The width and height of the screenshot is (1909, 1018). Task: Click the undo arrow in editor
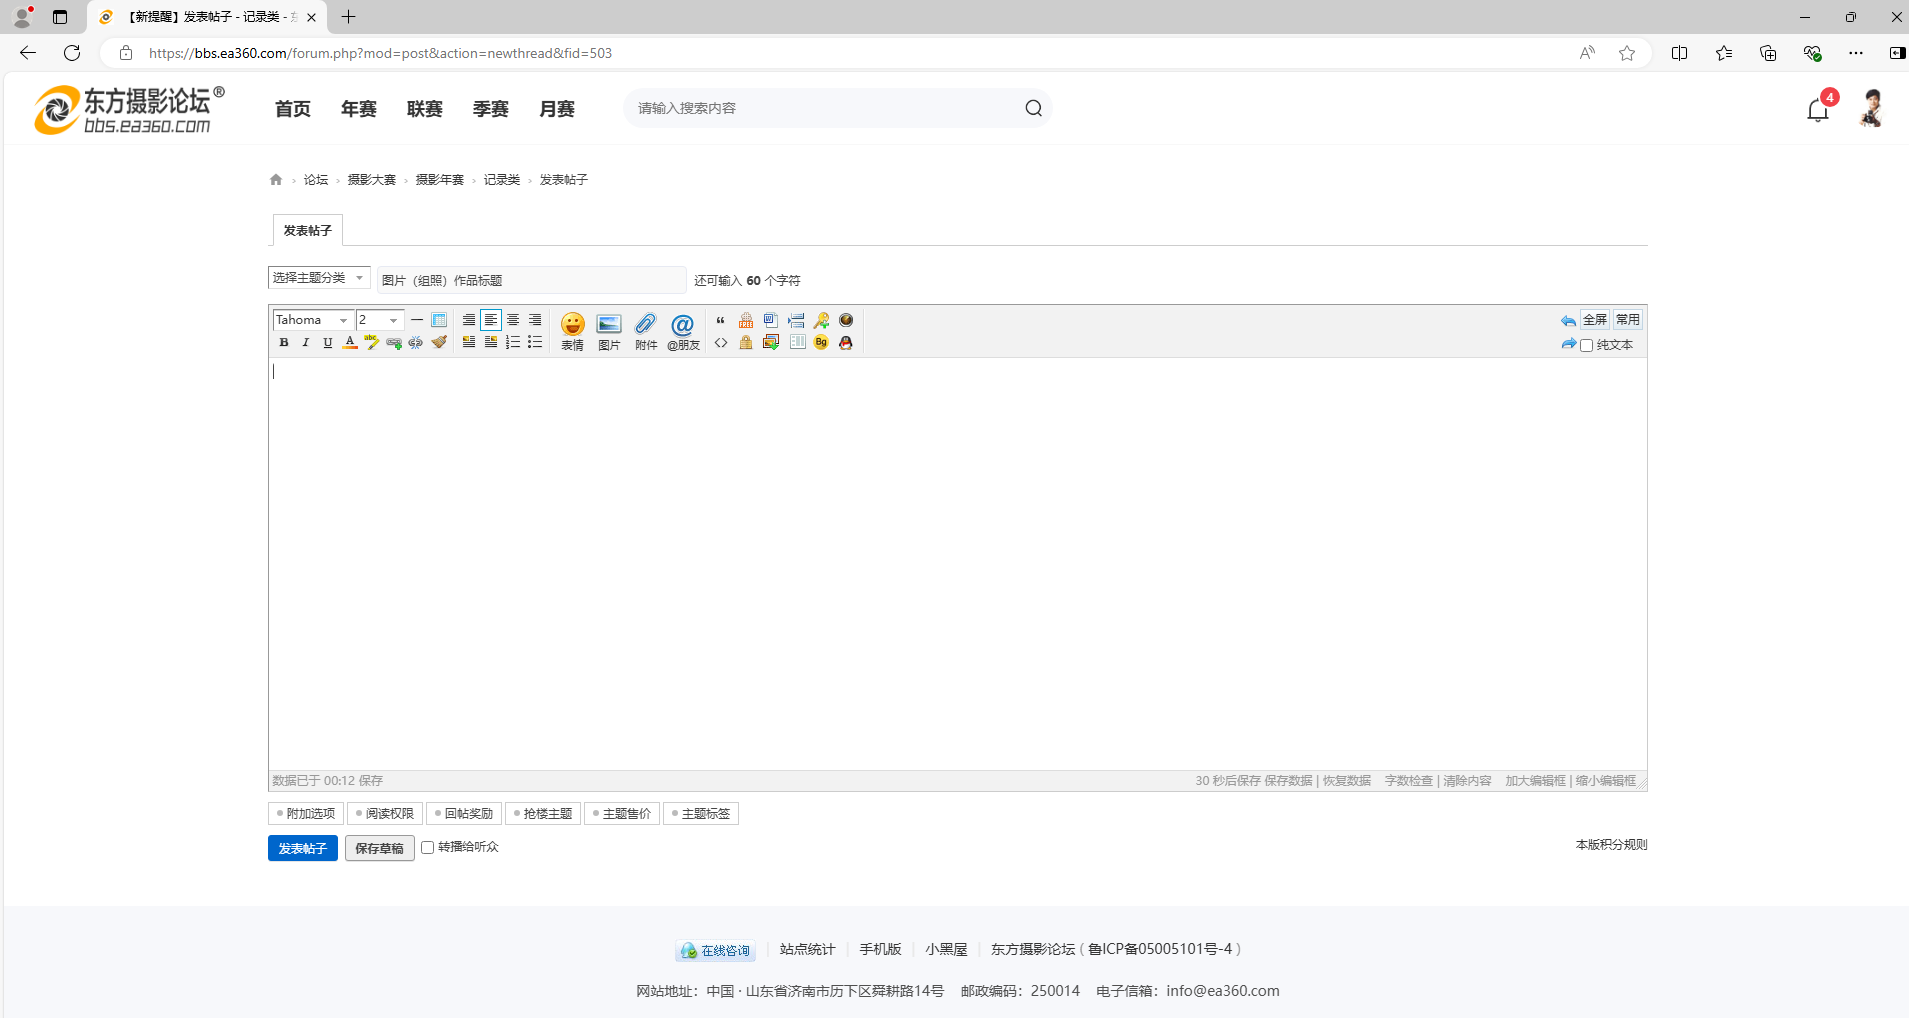pyautogui.click(x=1567, y=321)
